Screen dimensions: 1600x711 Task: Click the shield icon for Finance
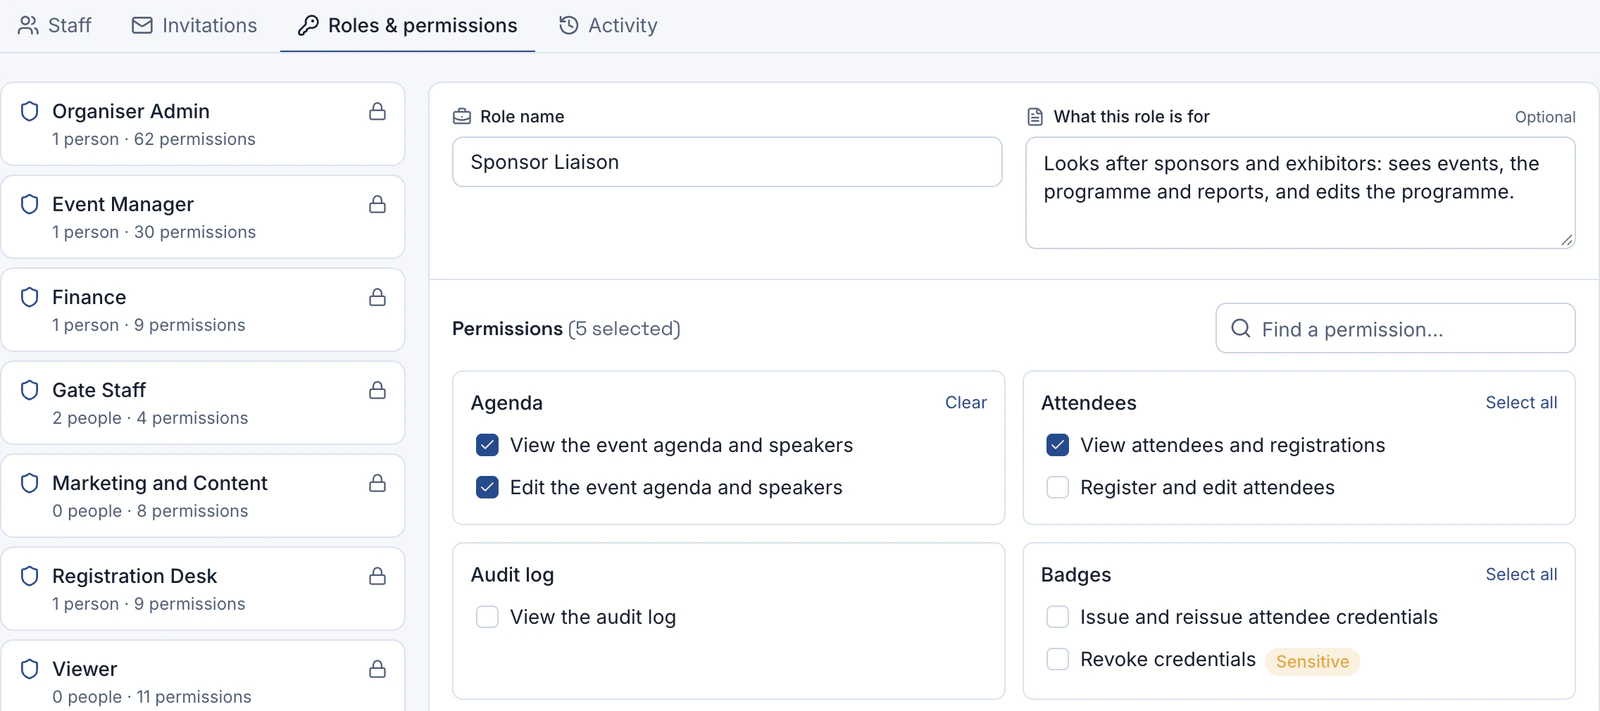coord(30,297)
